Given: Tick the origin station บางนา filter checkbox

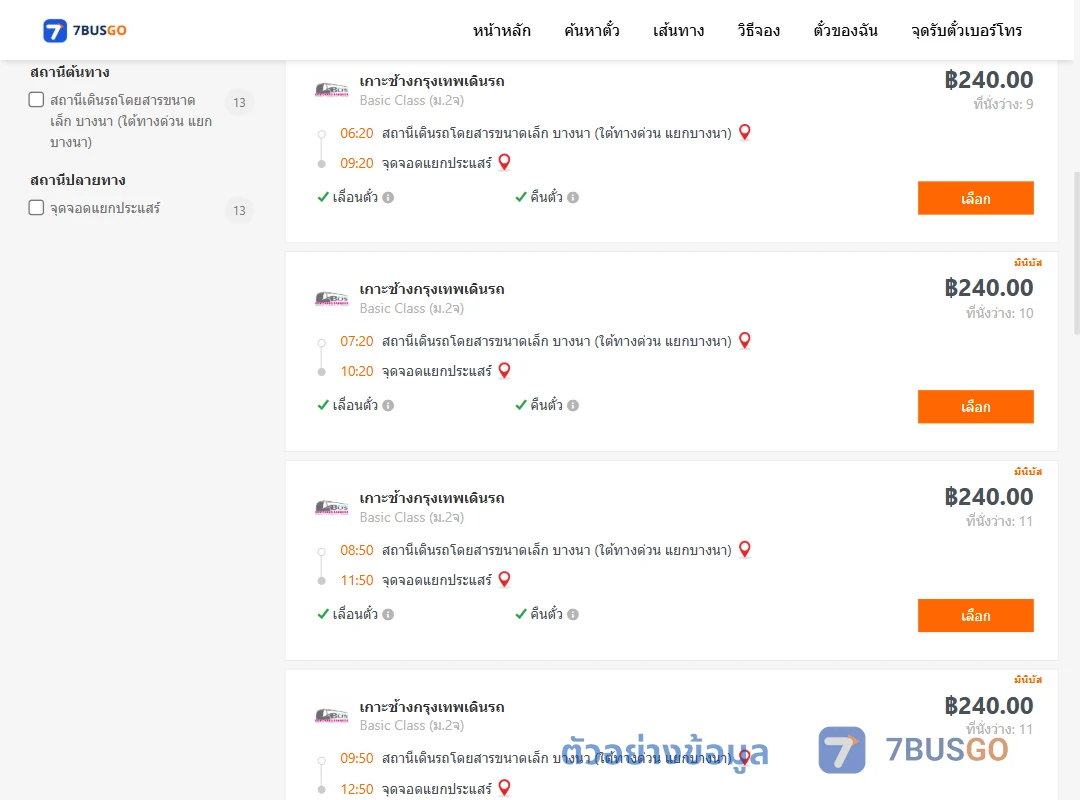Looking at the screenshot, I should [x=37, y=99].
